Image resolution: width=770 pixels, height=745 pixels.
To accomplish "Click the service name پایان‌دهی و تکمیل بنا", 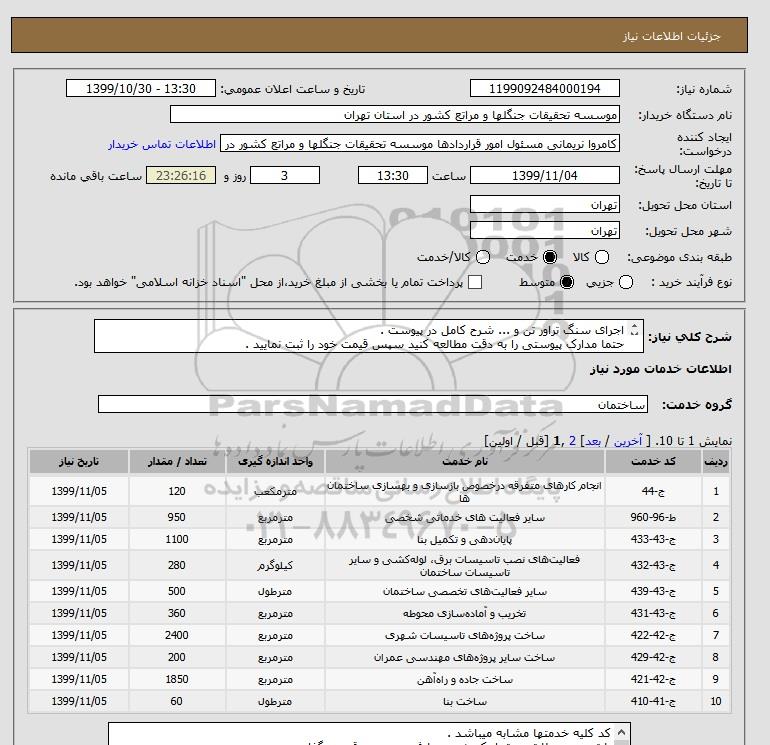I will [465, 539].
